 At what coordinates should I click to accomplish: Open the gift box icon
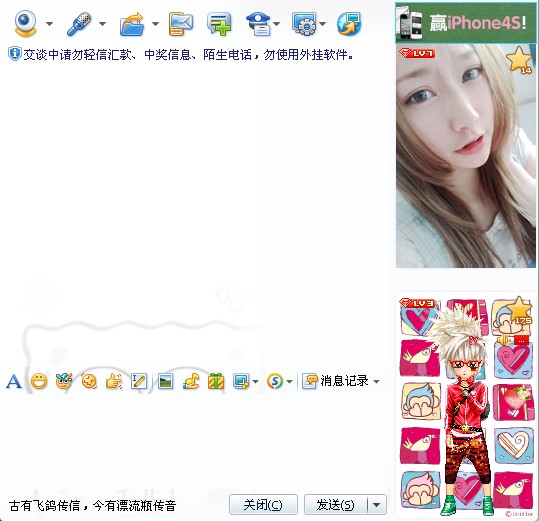point(216,381)
